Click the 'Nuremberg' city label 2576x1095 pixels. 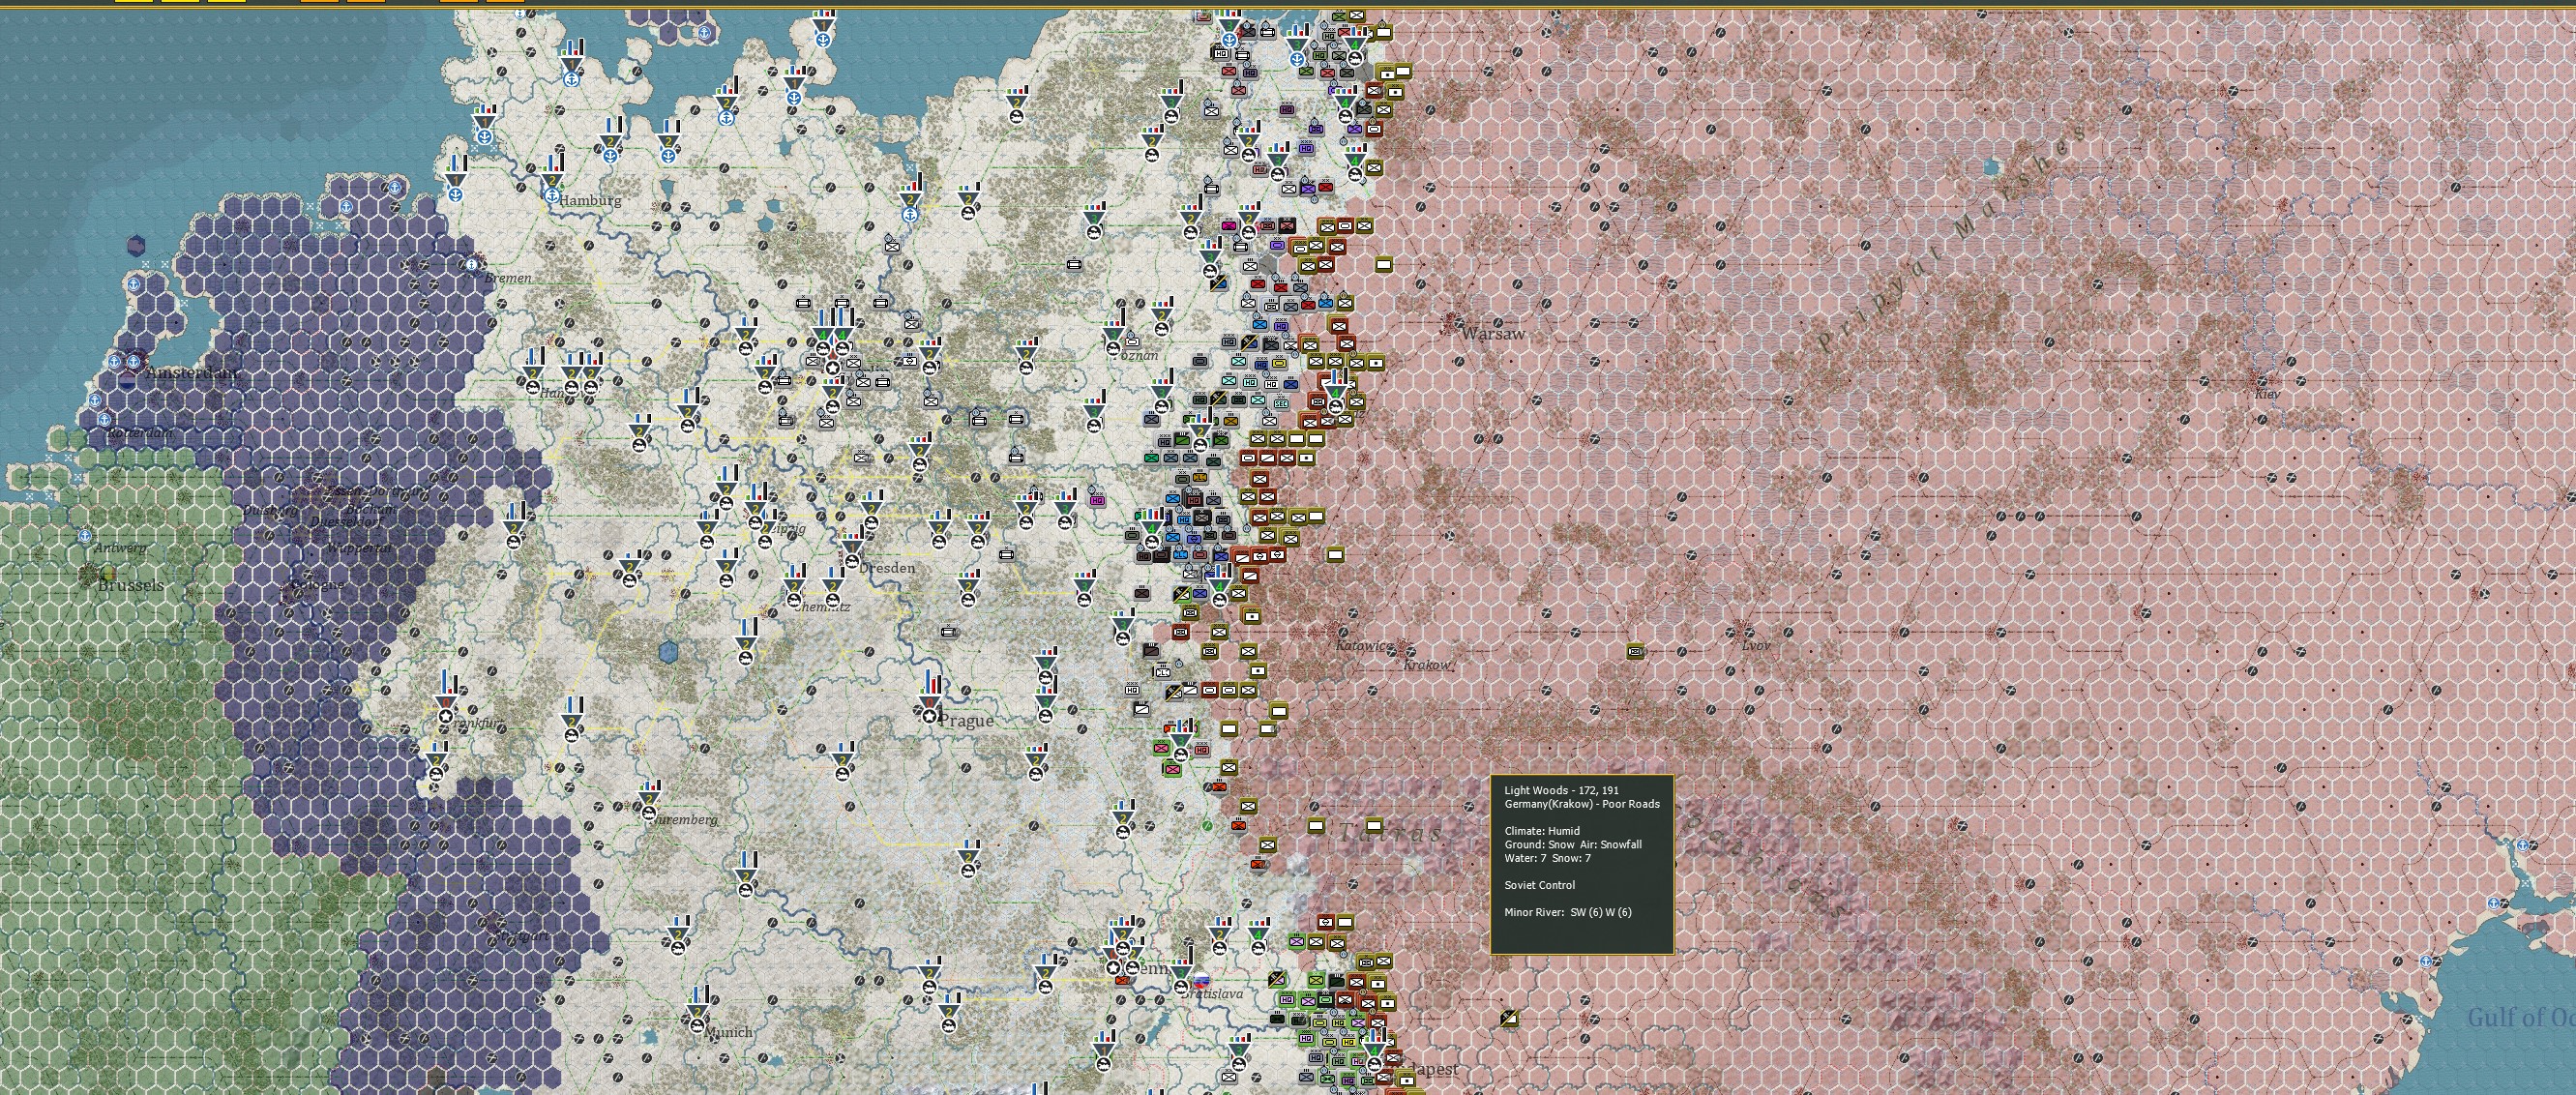[x=683, y=820]
